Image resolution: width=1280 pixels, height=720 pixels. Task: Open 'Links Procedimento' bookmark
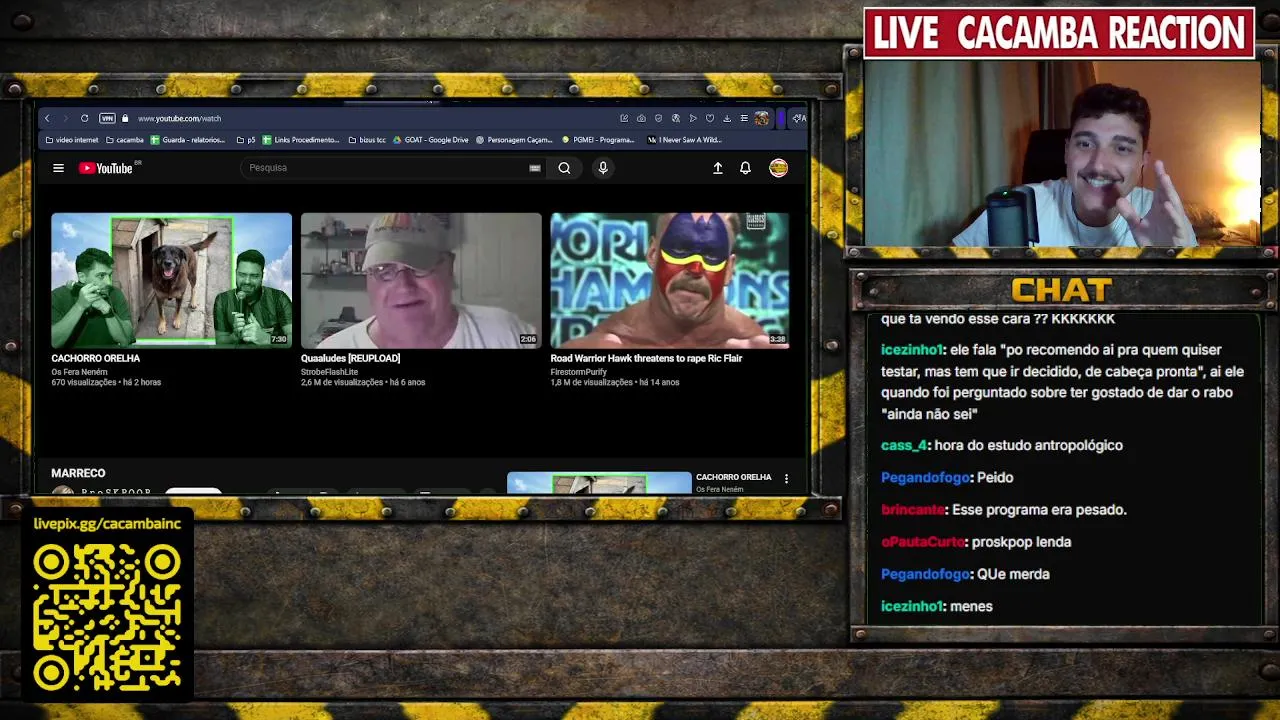tap(301, 140)
